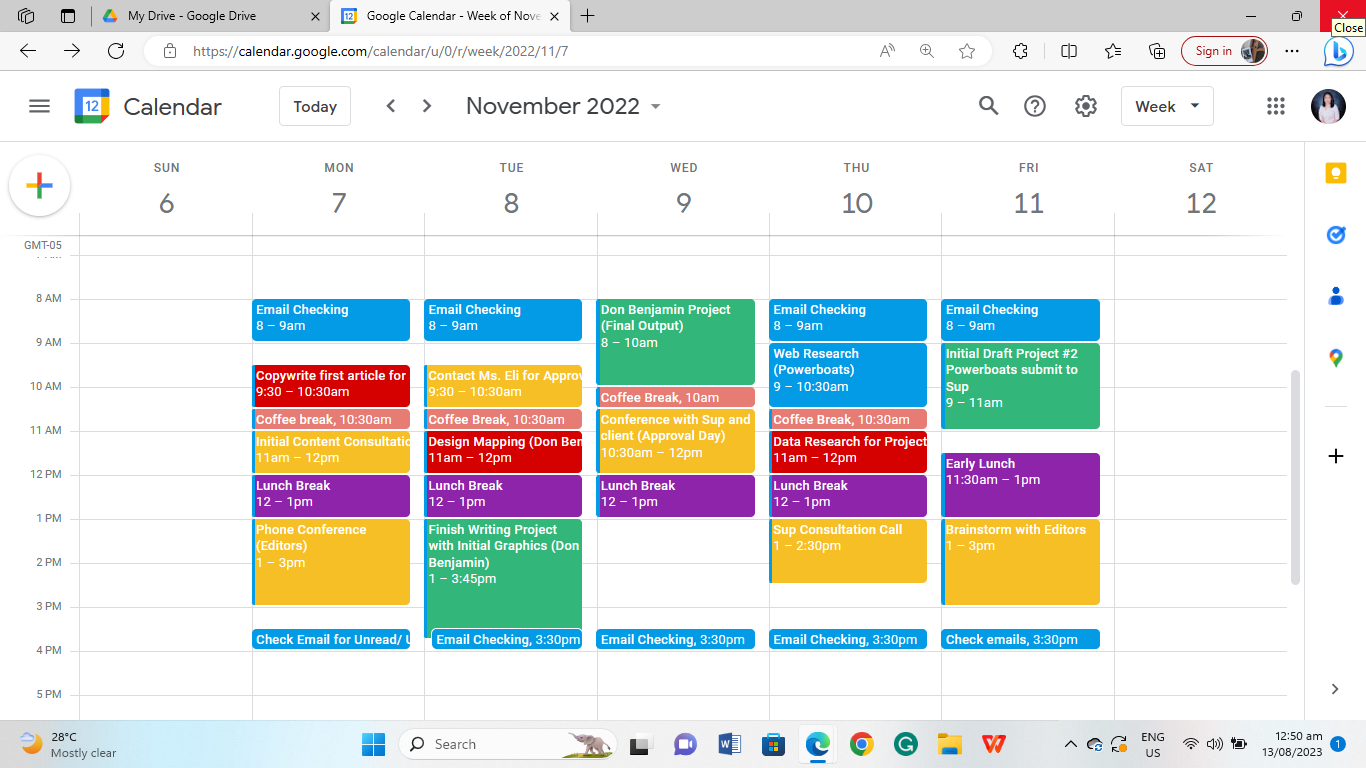Open the Bing chat sidebar icon
This screenshot has height=768, width=1366.
click(x=1339, y=51)
